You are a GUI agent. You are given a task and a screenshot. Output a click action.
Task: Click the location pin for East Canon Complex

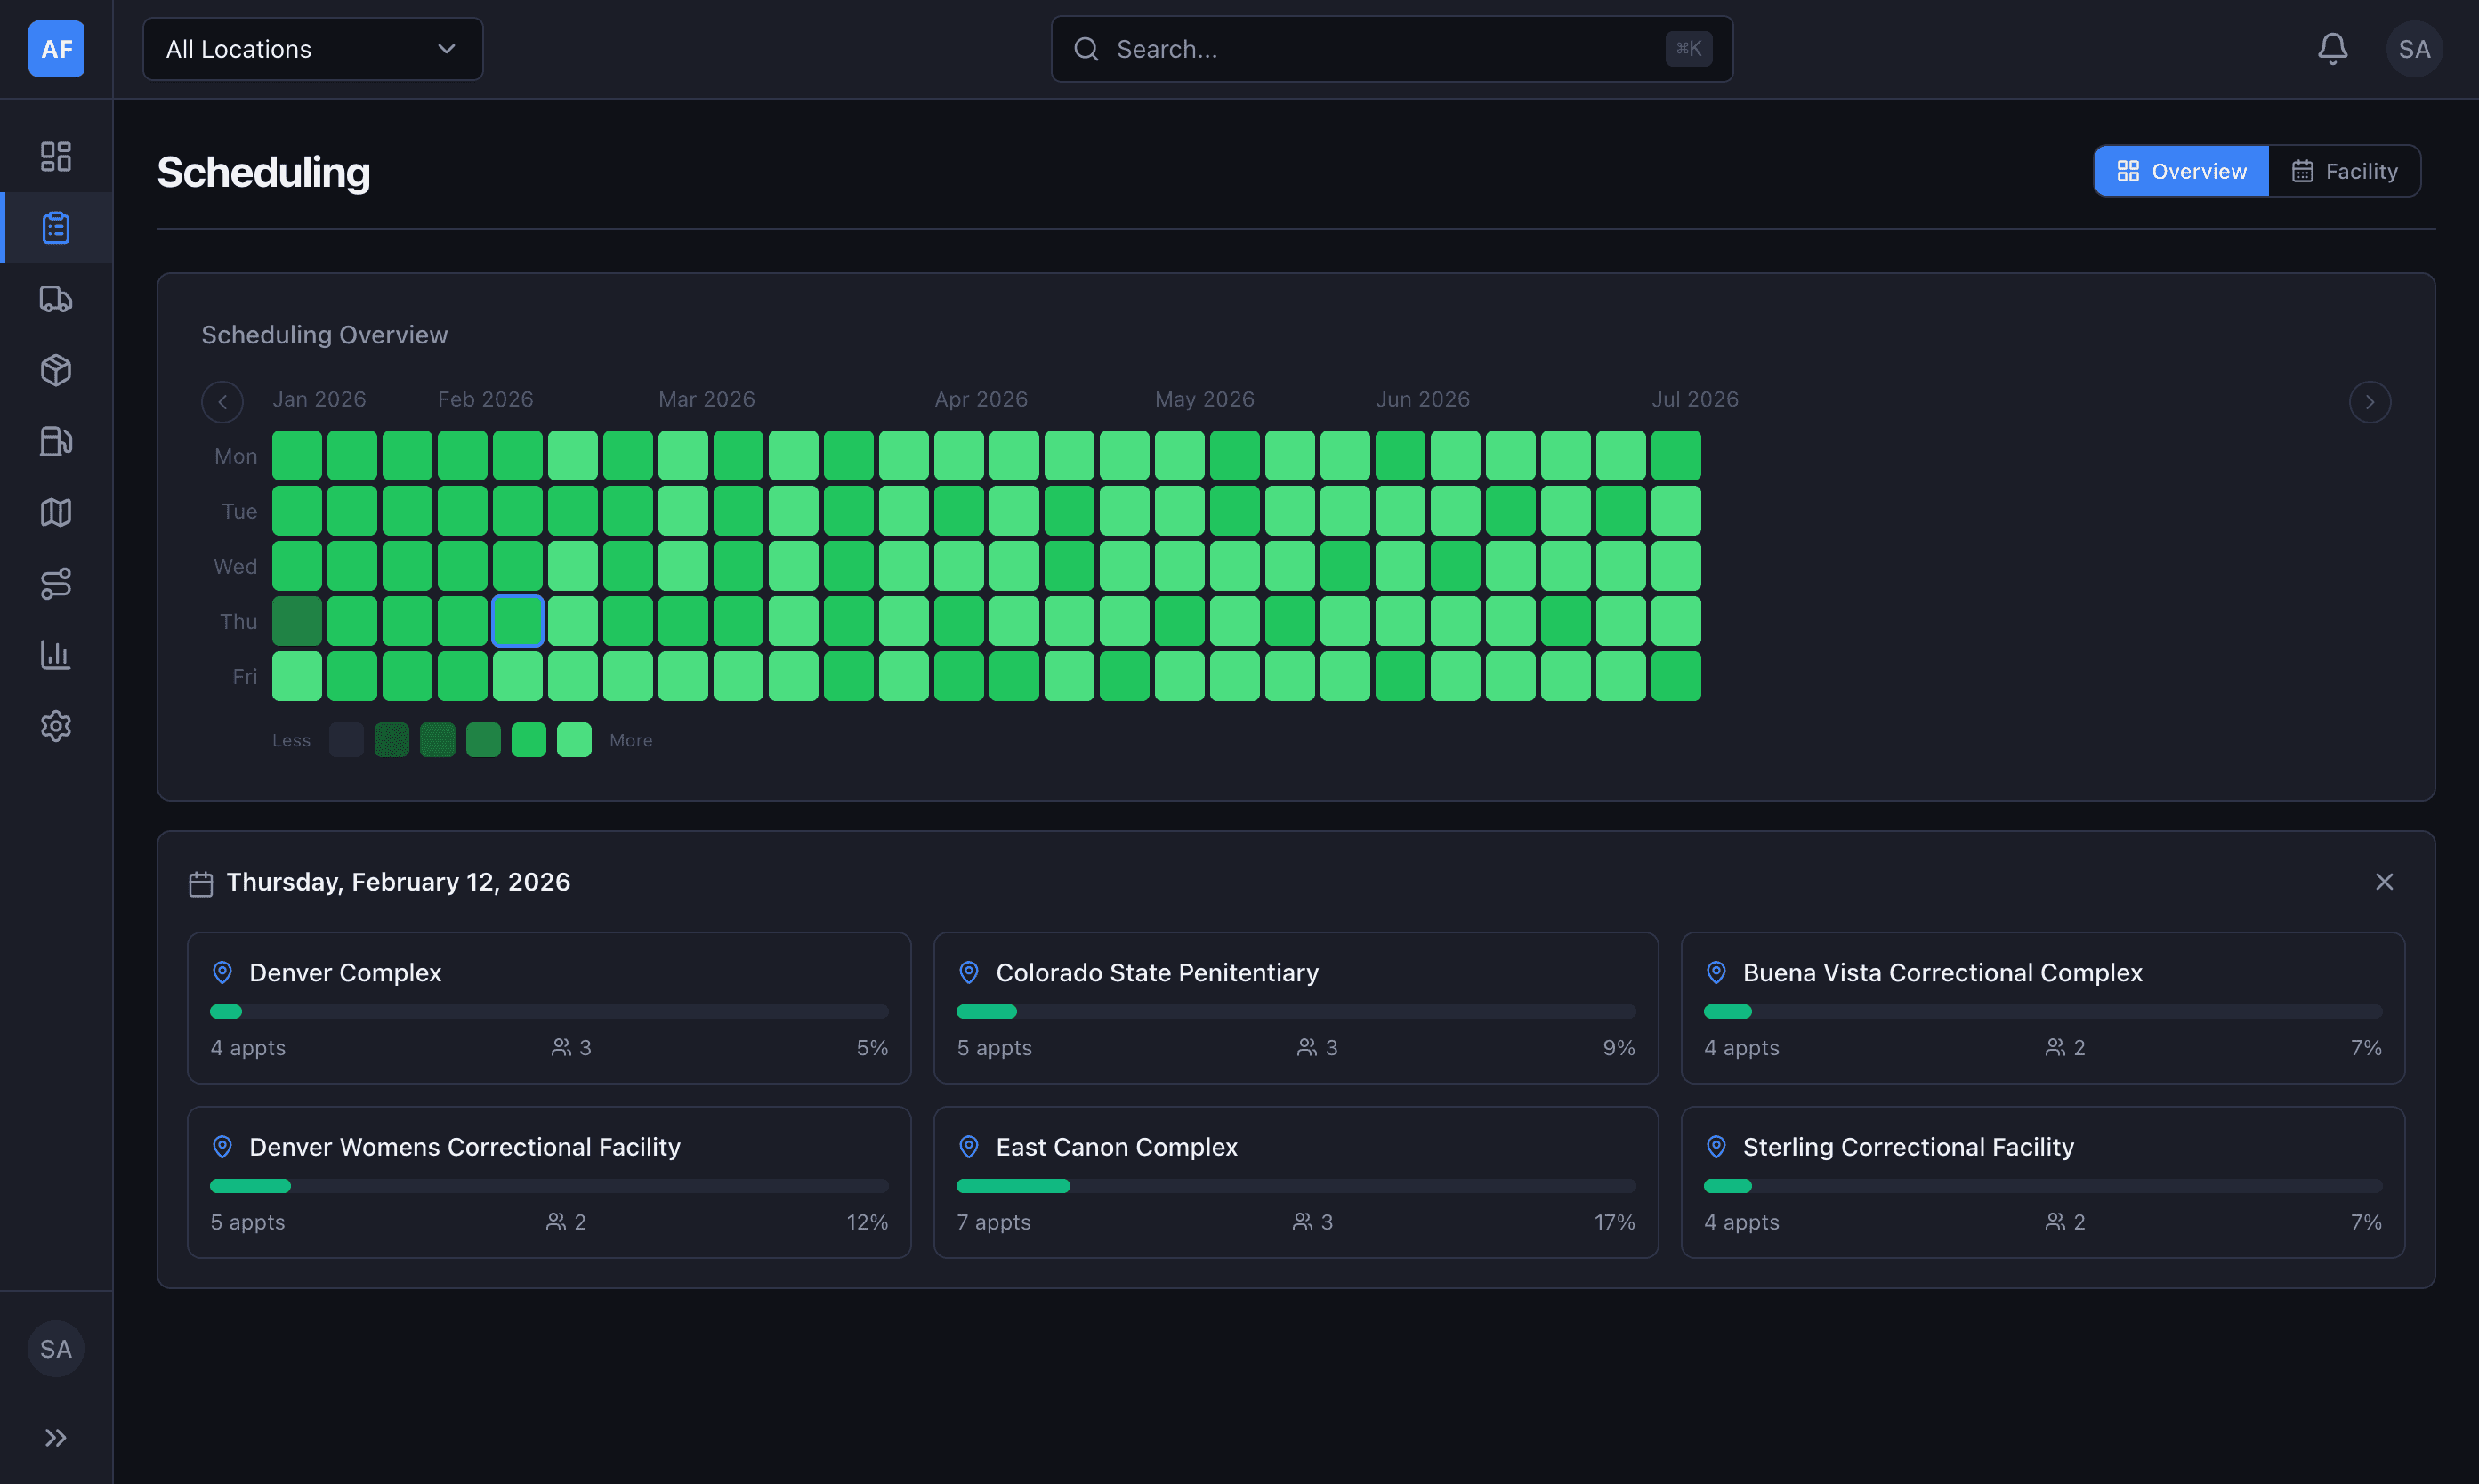(x=968, y=1146)
